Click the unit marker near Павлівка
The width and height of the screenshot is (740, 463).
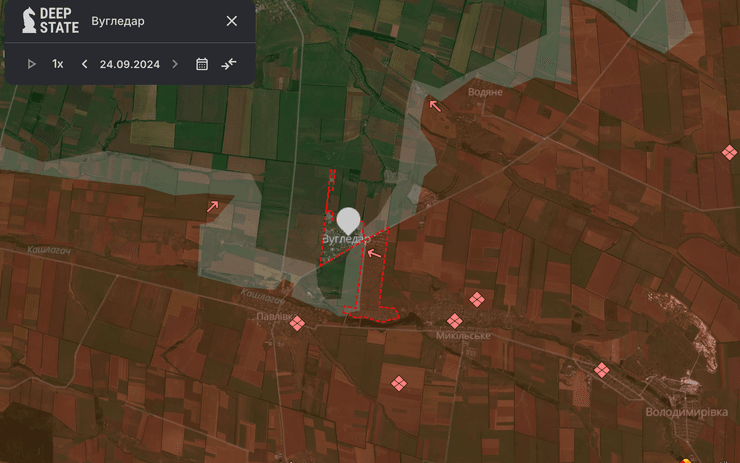pos(297,322)
